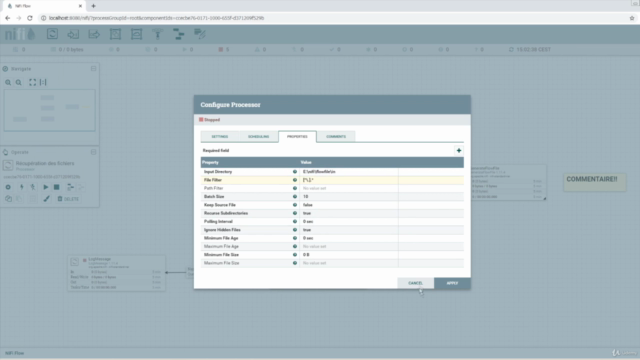Show help for Maximum File Size property
Viewport: 640px width, 360px height.
[x=295, y=263]
